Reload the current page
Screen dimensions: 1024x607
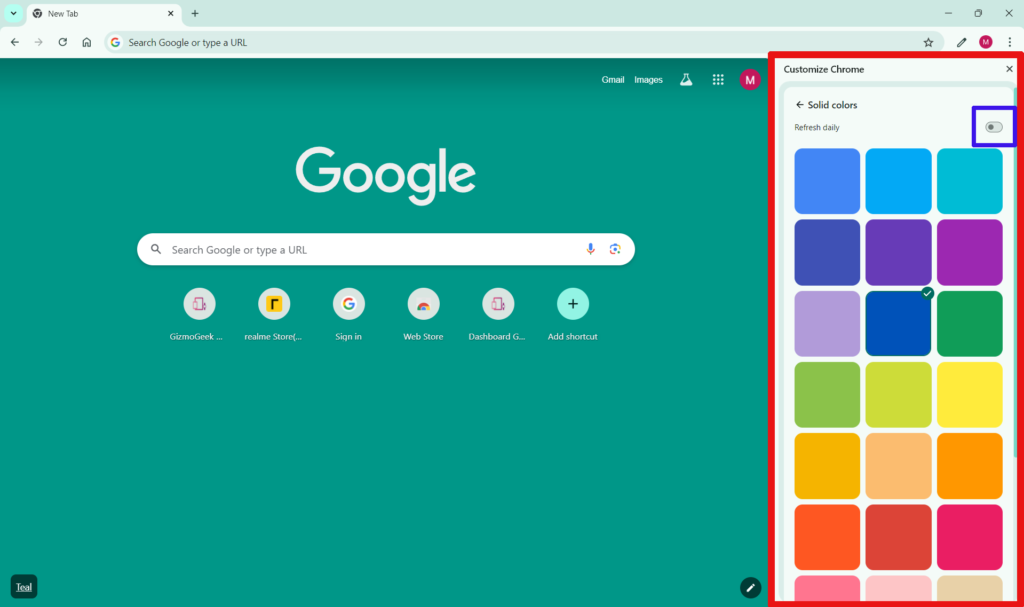tap(63, 42)
